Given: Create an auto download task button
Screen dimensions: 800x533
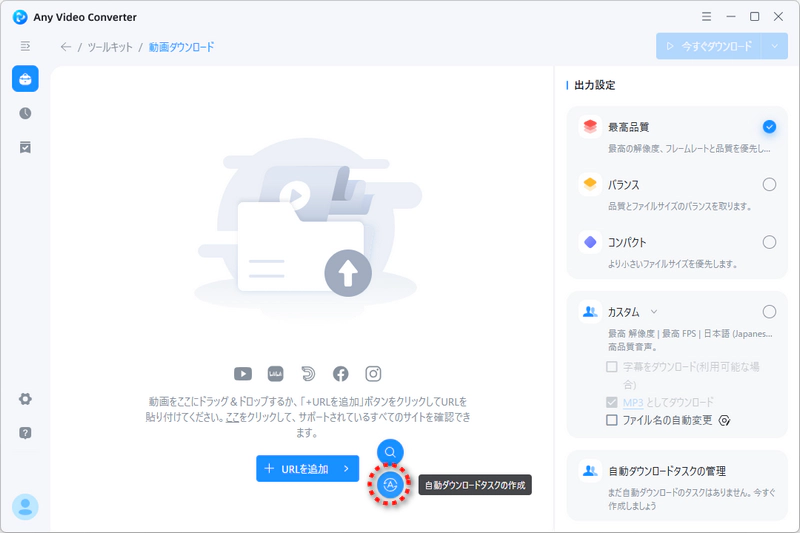Looking at the screenshot, I should click(x=390, y=485).
